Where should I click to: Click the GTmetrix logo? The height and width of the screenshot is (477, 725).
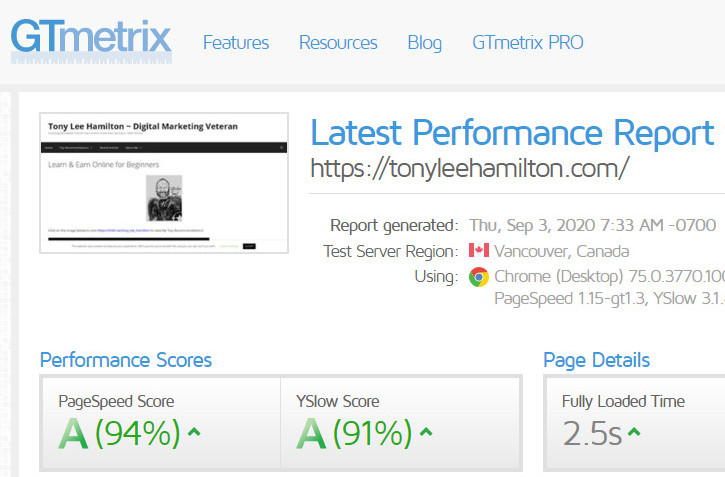tap(91, 41)
